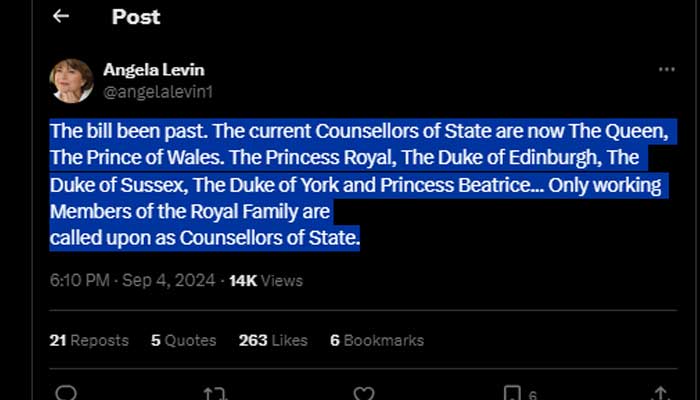Click the 6 Bookmarks count
The image size is (700, 400).
tap(376, 340)
